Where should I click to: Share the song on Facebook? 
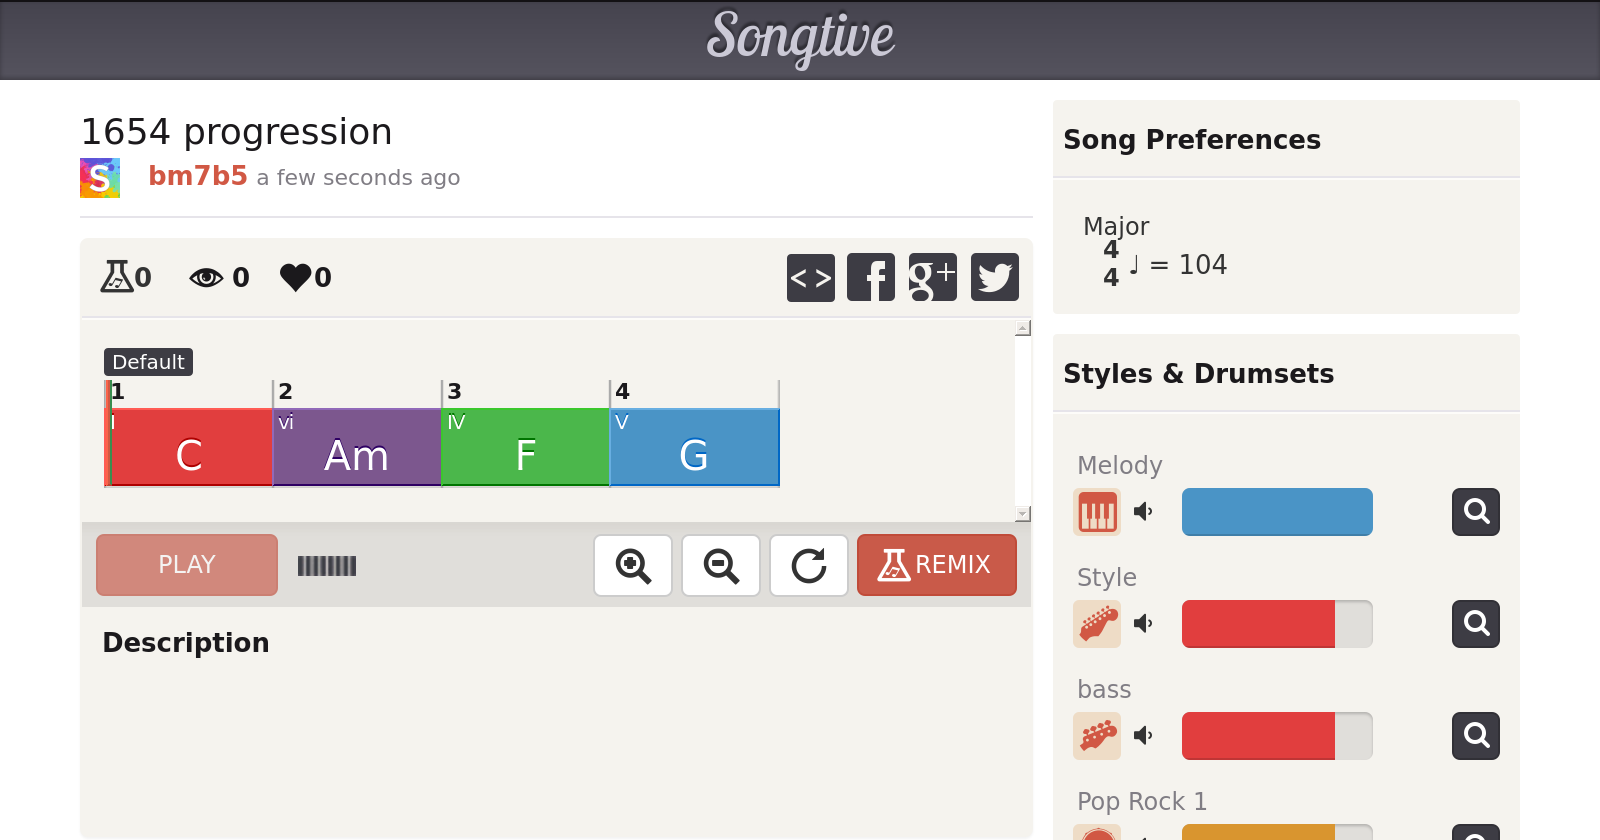tap(871, 277)
